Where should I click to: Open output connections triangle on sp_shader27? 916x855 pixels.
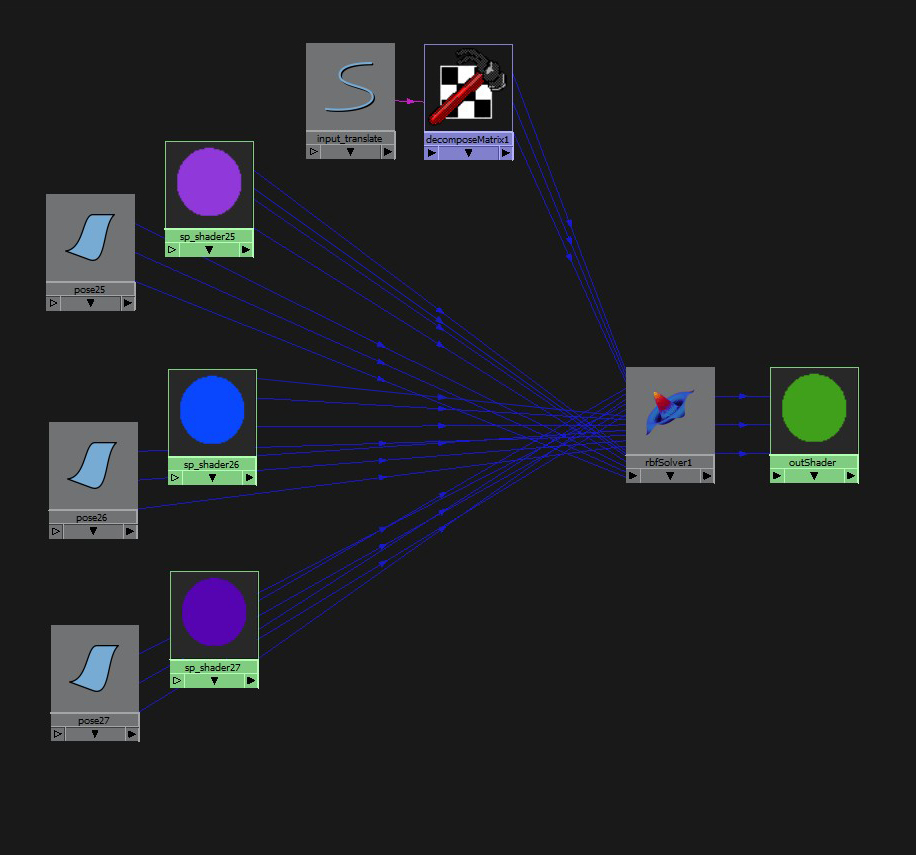click(251, 681)
